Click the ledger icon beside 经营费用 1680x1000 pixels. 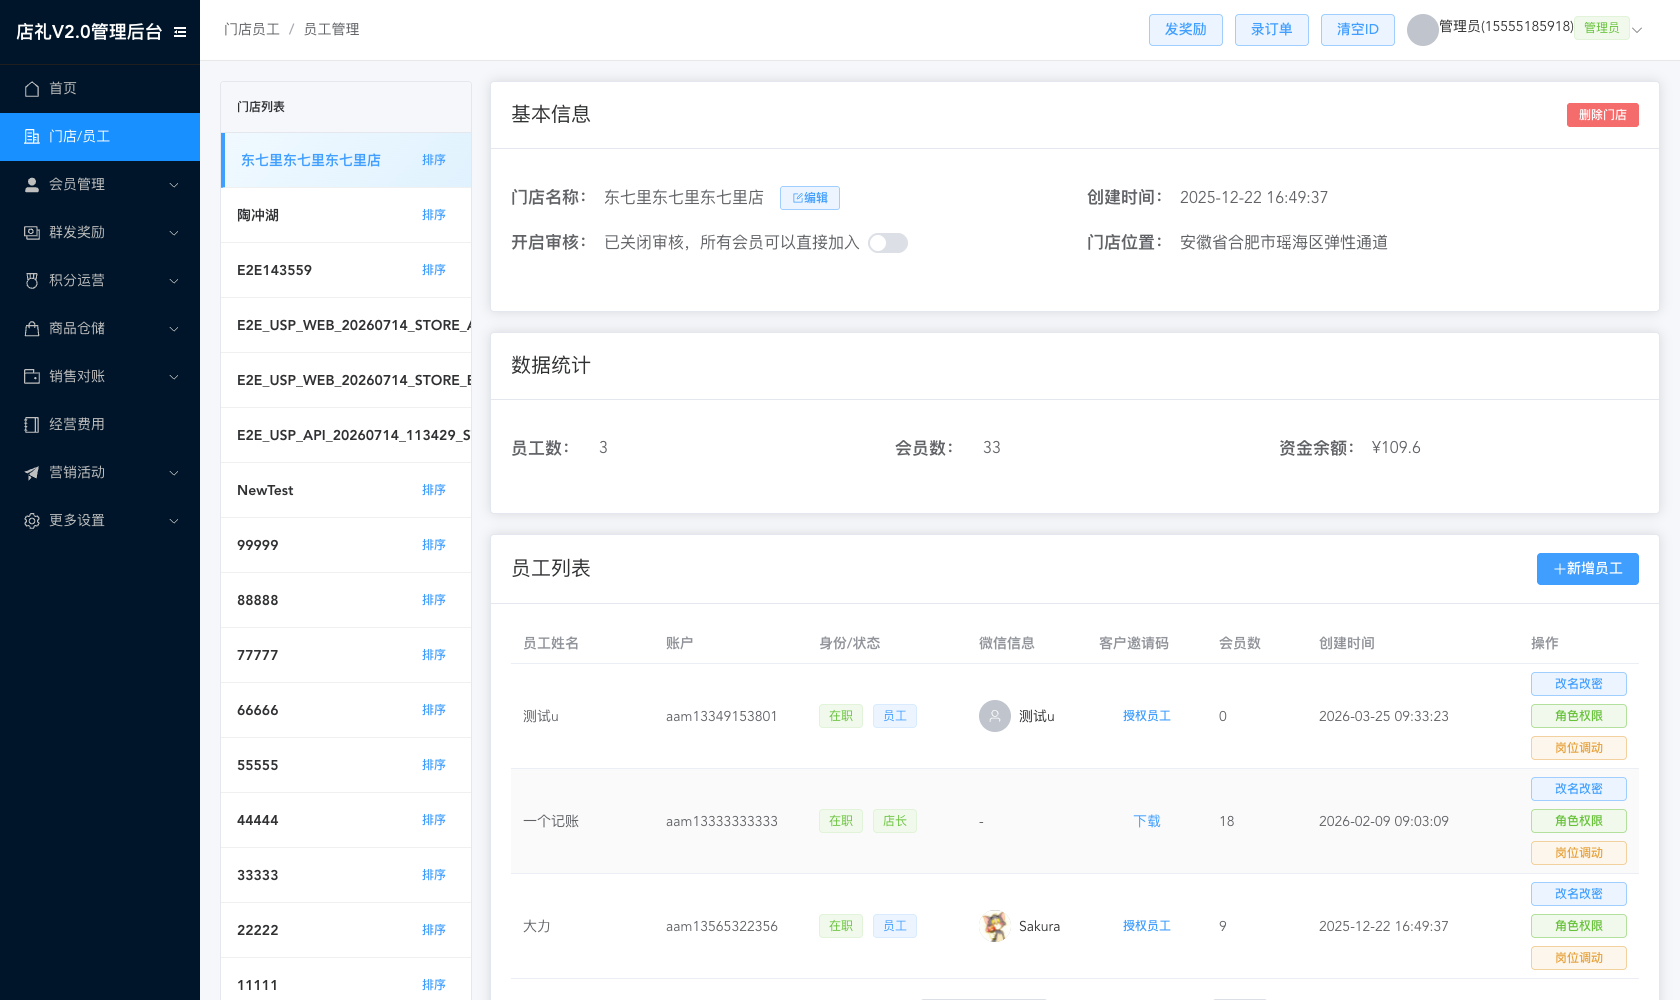click(x=32, y=425)
